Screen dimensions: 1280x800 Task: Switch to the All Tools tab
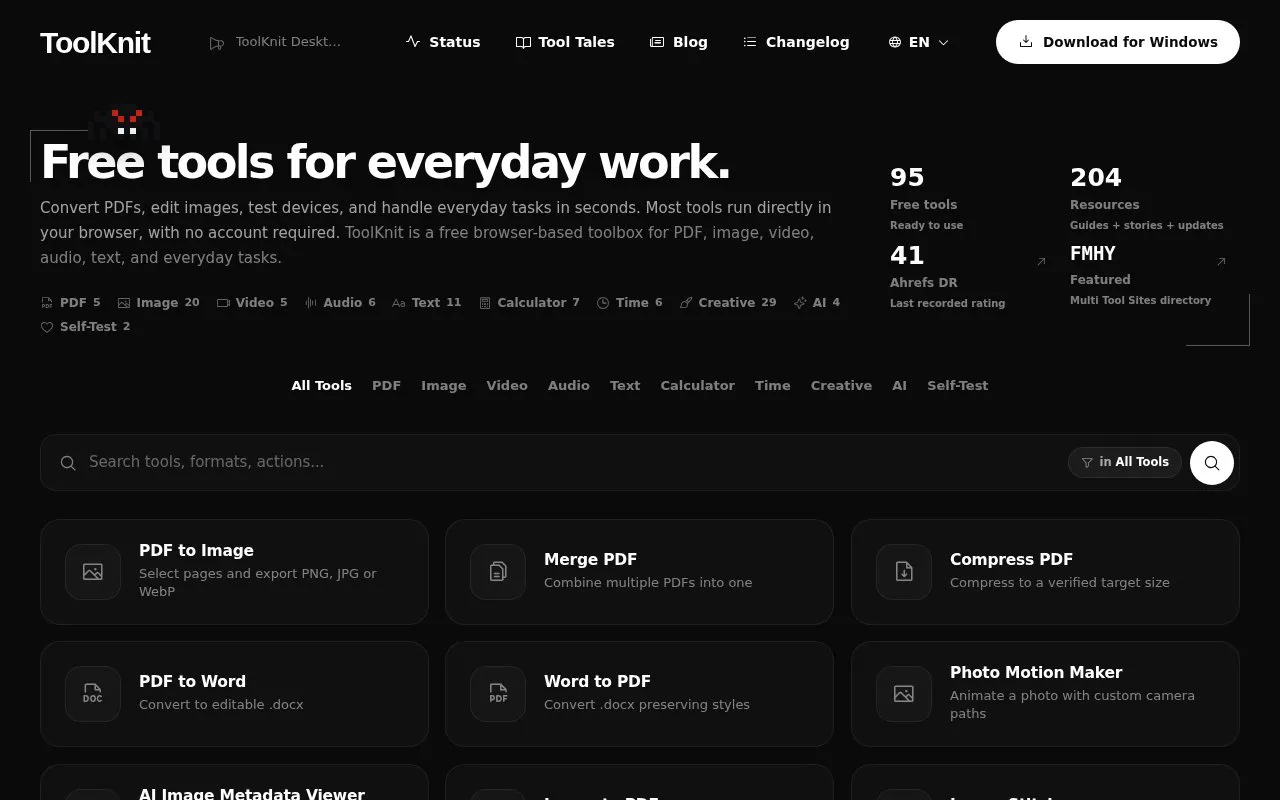point(322,385)
